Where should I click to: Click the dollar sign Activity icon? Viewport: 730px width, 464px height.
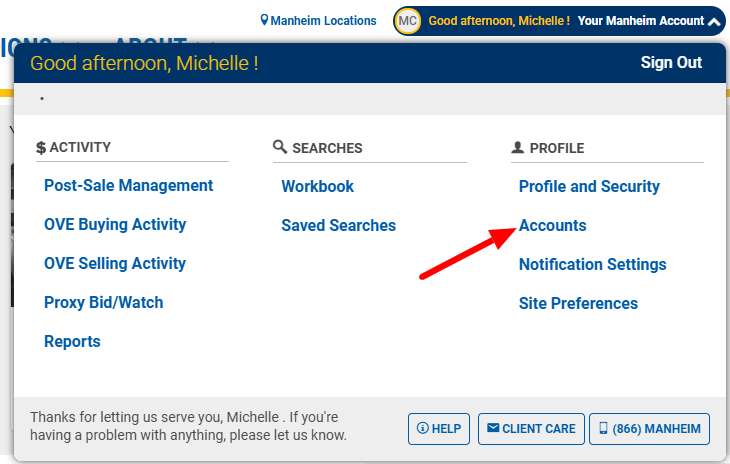coord(41,148)
